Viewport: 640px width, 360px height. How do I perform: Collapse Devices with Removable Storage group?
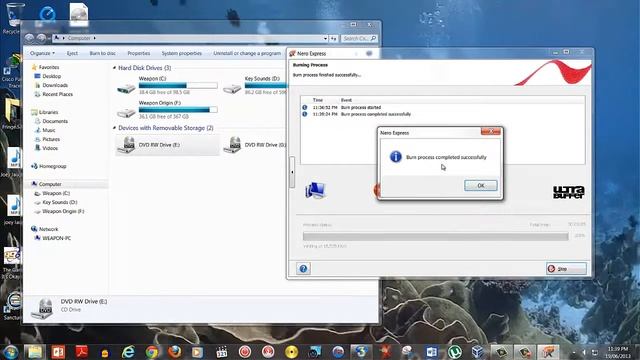(114, 128)
